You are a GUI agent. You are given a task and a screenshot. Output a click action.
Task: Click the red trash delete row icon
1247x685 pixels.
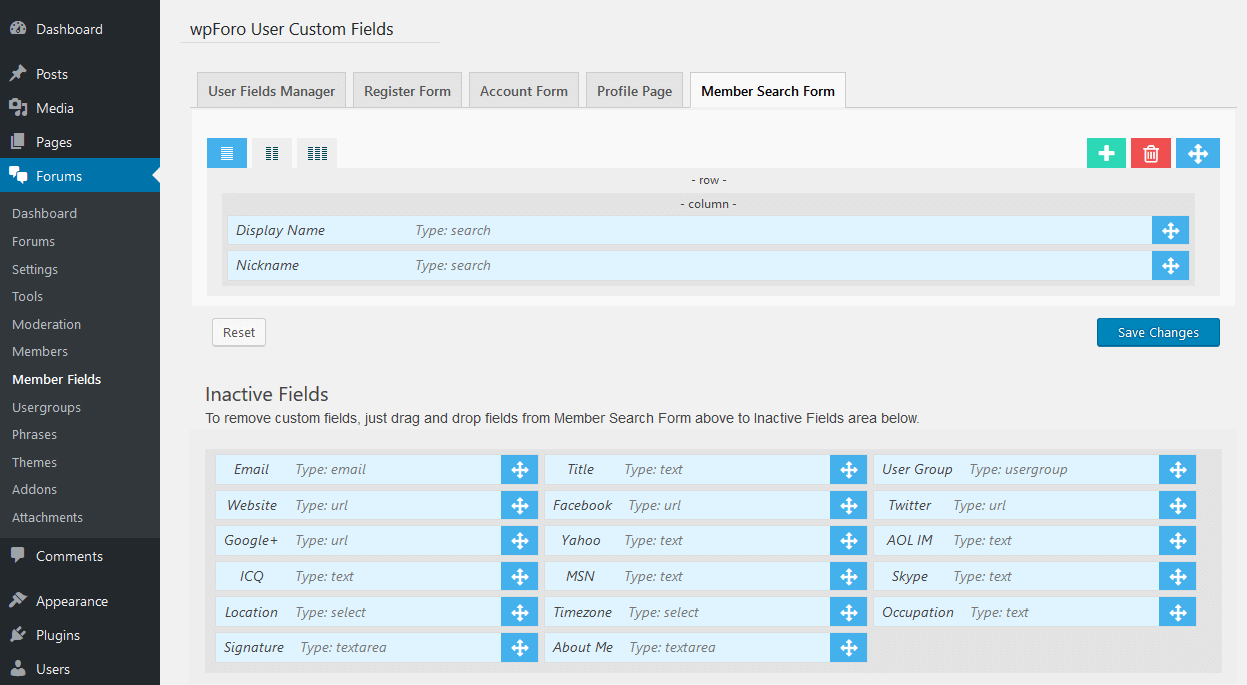1151,153
